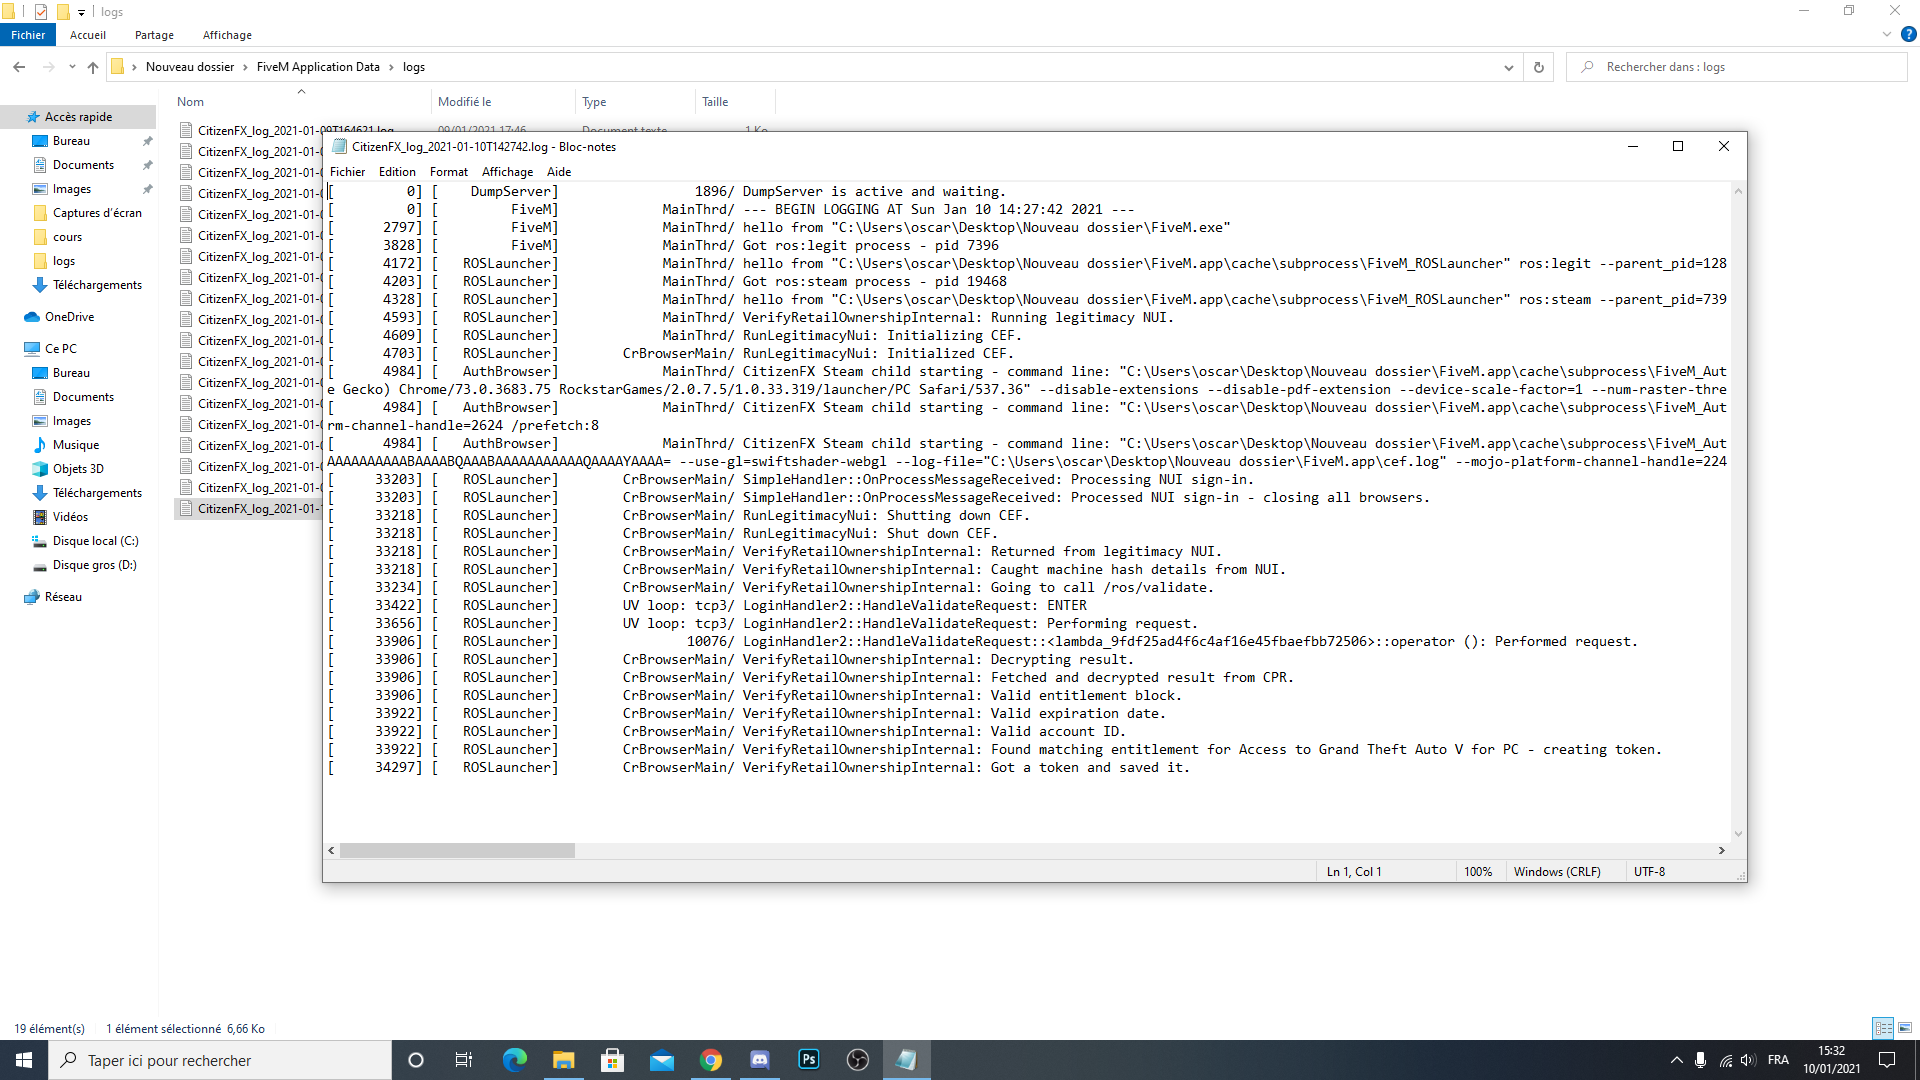Viewport: 1920px width, 1080px height.
Task: Refresh the logs folder view
Action: point(1538,67)
